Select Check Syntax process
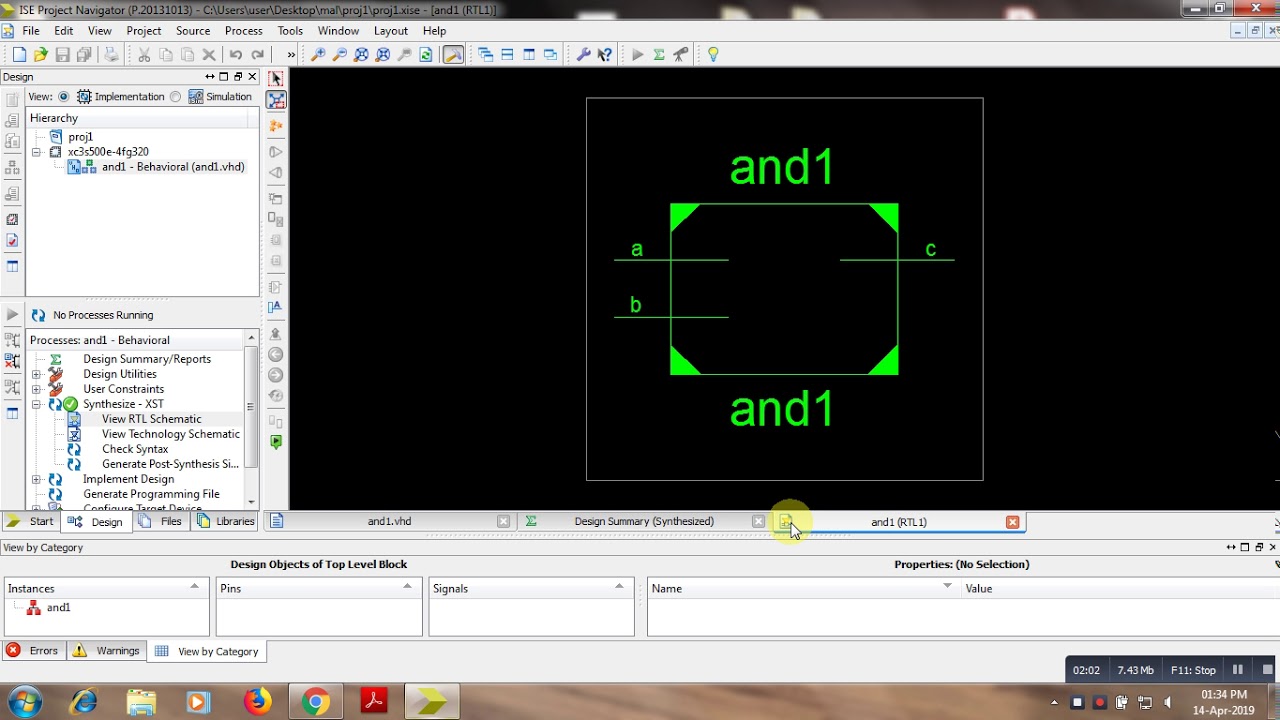Viewport: 1280px width, 720px height. (135, 449)
